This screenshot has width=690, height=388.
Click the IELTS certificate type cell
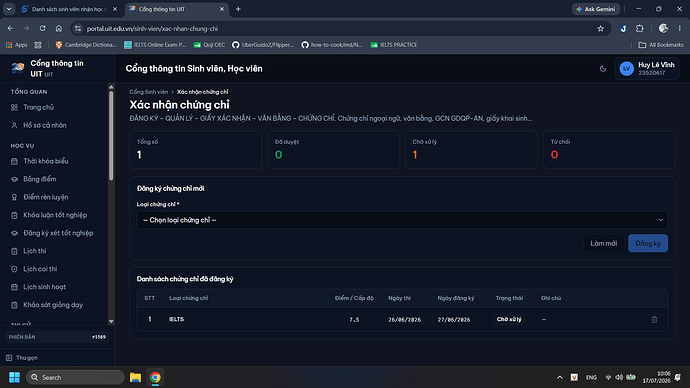coord(176,319)
